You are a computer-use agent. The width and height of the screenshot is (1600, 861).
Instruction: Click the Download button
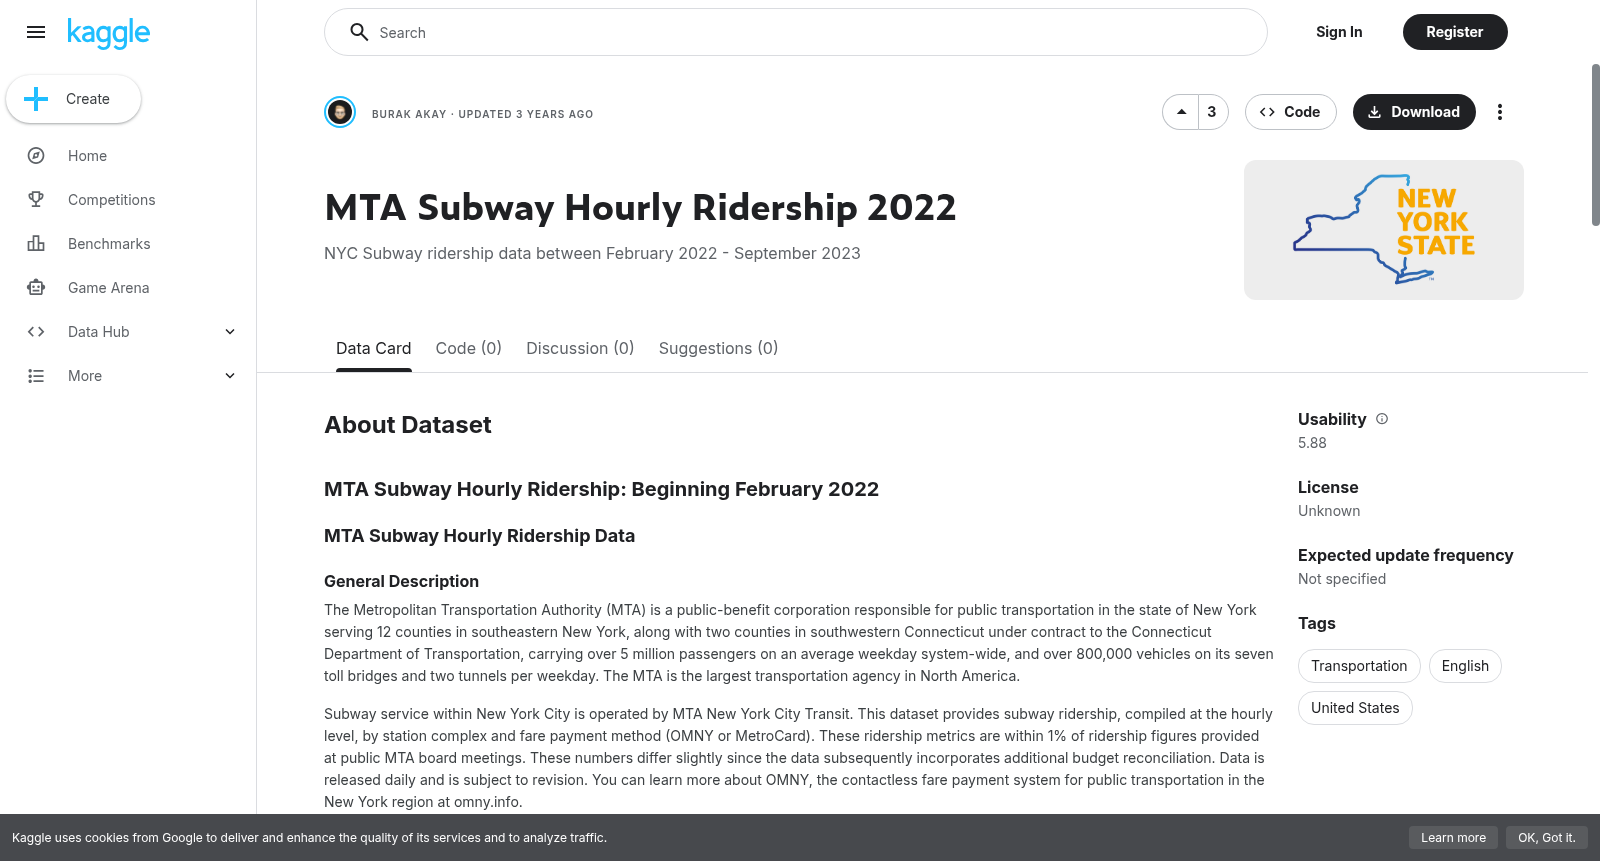1414,112
